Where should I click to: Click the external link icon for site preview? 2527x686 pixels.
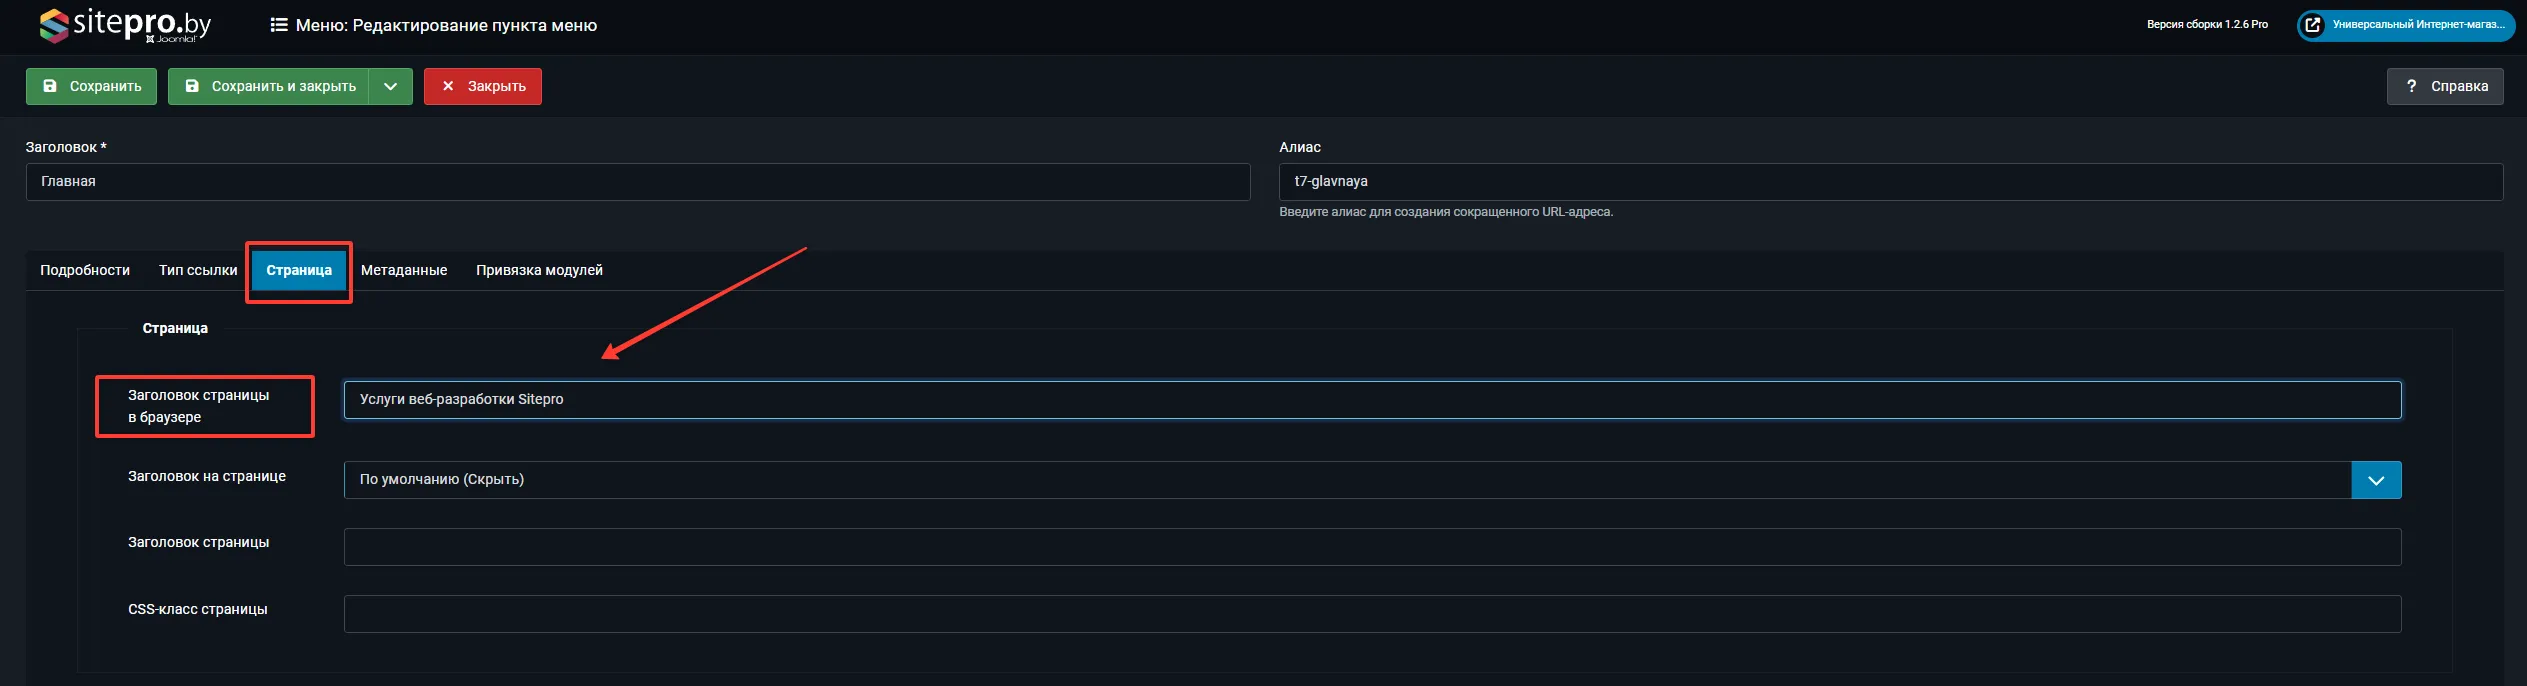[2312, 25]
